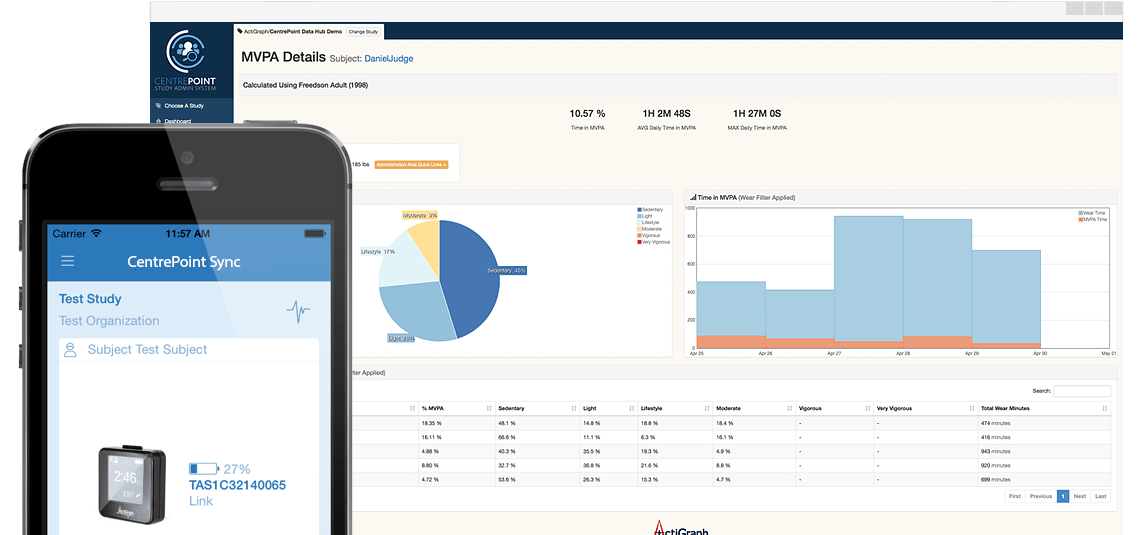Image resolution: width=1140 pixels, height=535 pixels.
Task: Click the 10.57 % Time in MVPA value
Action: click(587, 113)
